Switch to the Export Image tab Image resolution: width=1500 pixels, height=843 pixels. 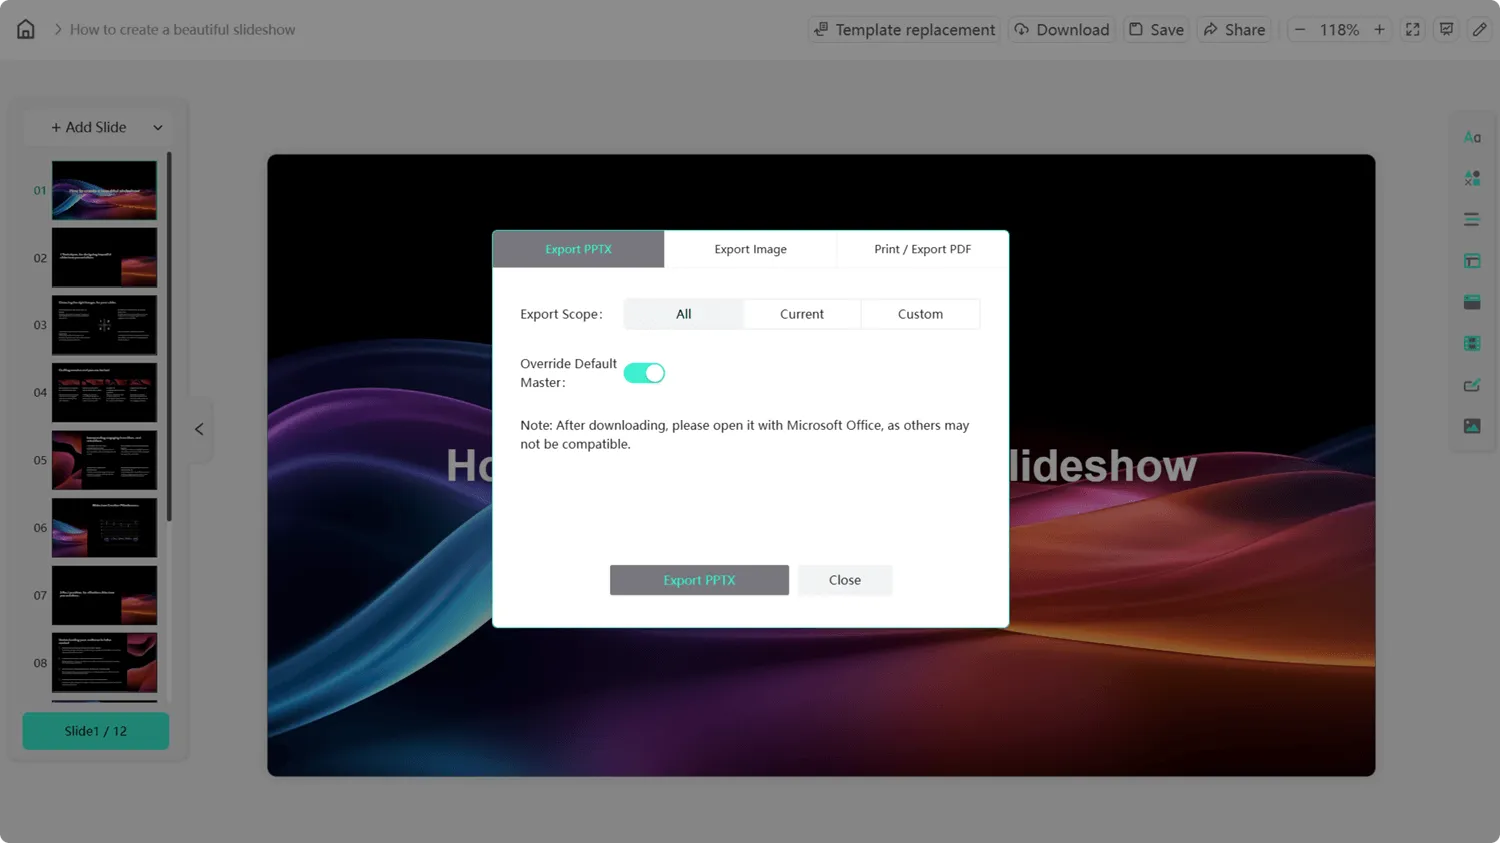(x=750, y=249)
